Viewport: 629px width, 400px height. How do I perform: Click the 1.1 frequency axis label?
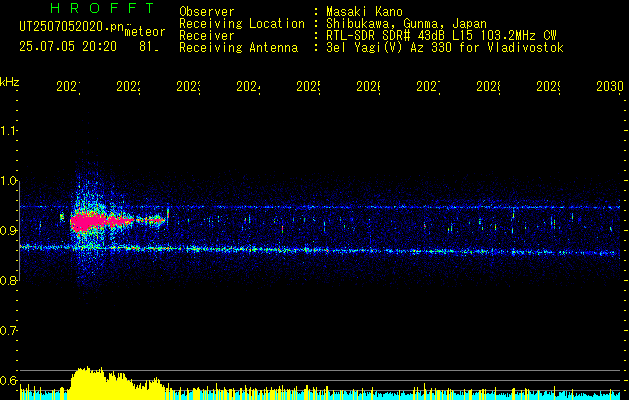pyautogui.click(x=8, y=131)
